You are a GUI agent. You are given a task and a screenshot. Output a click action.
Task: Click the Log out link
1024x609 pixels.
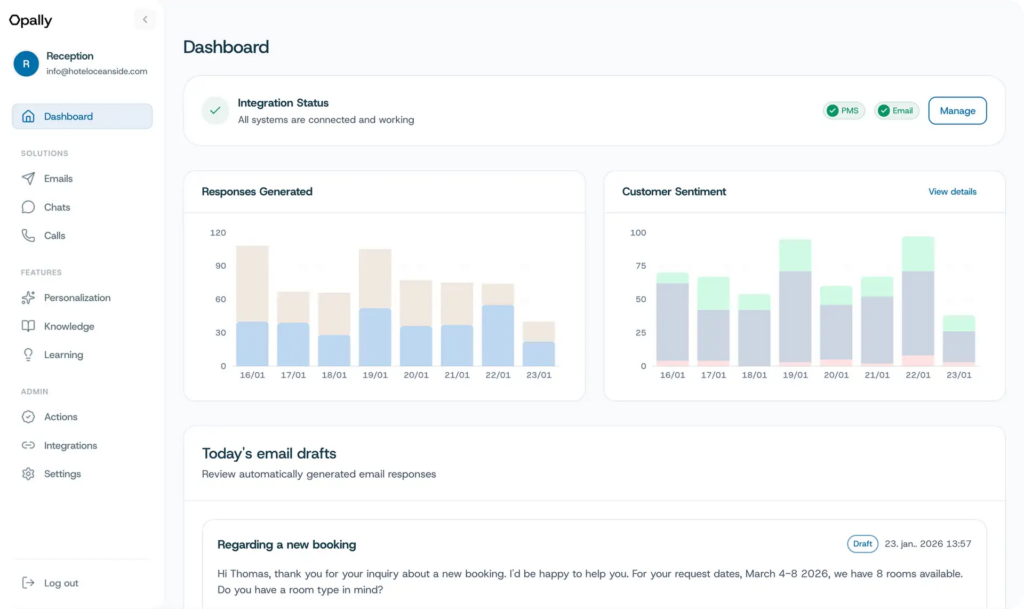(61, 583)
